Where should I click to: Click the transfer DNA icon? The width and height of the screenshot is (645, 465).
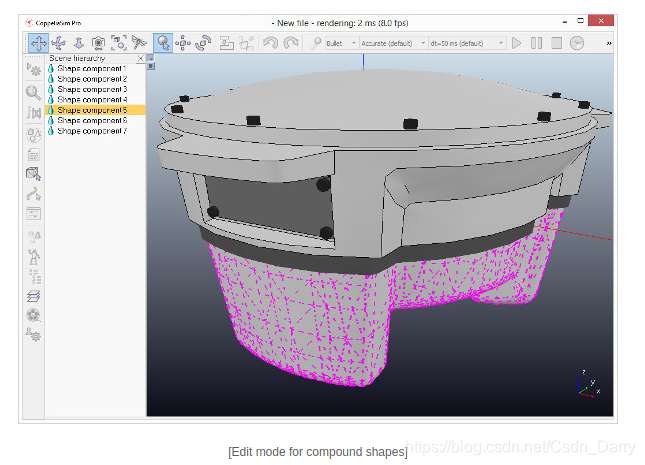tap(246, 43)
